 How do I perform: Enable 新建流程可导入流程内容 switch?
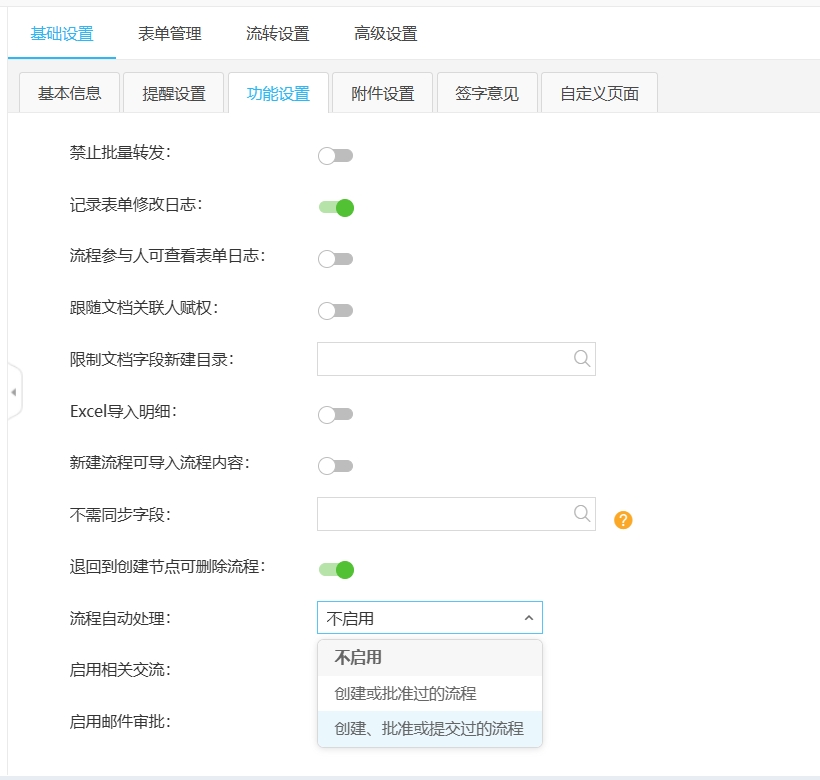(335, 466)
